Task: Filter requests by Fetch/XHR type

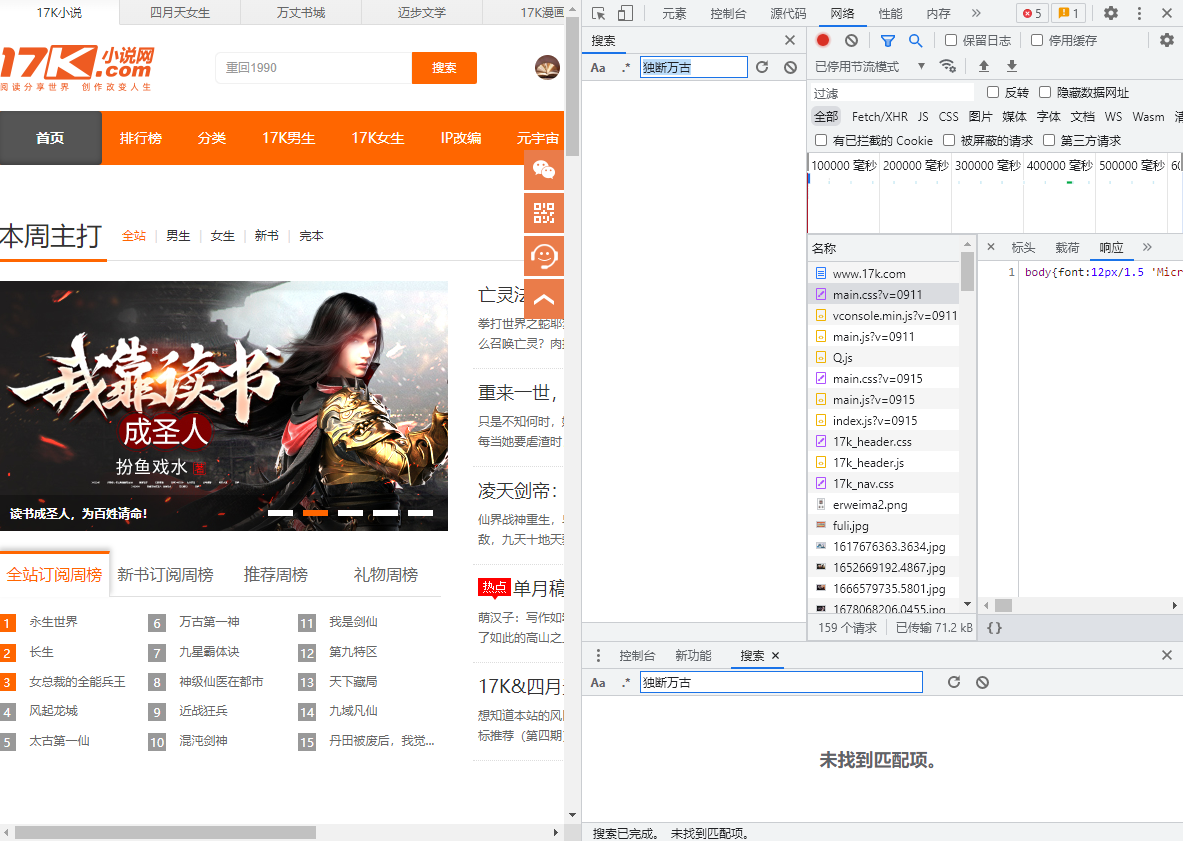Action: click(x=880, y=117)
